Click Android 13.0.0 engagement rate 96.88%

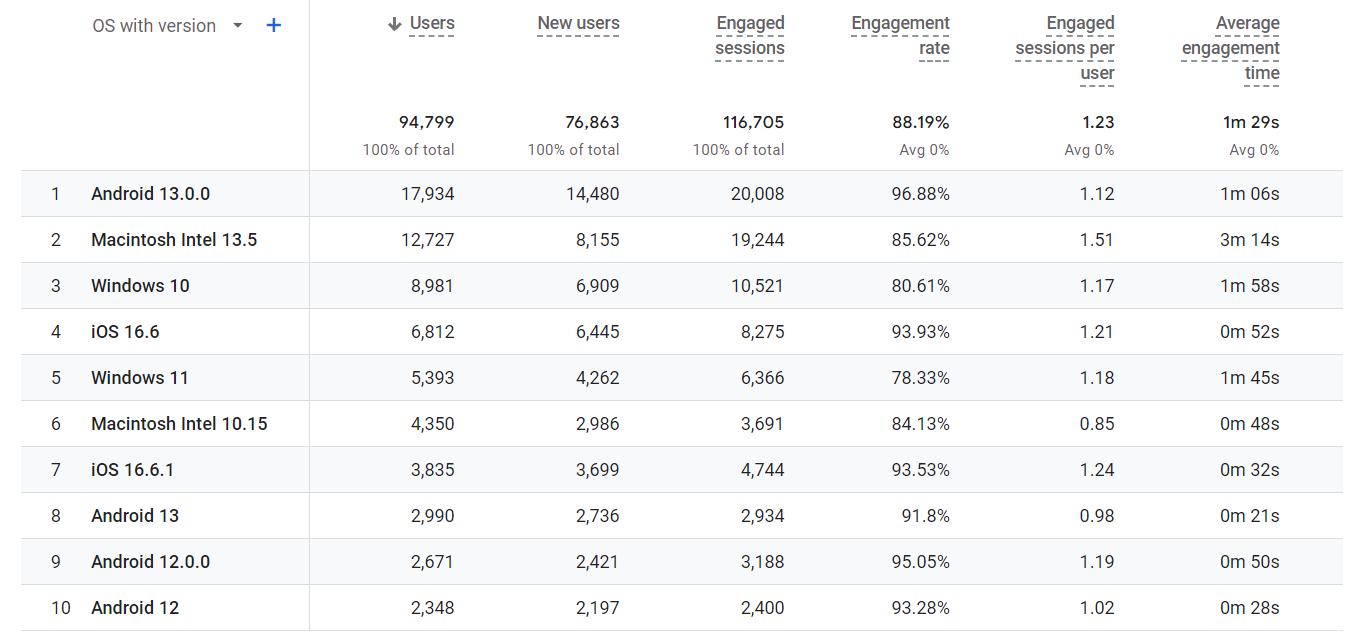[921, 194]
